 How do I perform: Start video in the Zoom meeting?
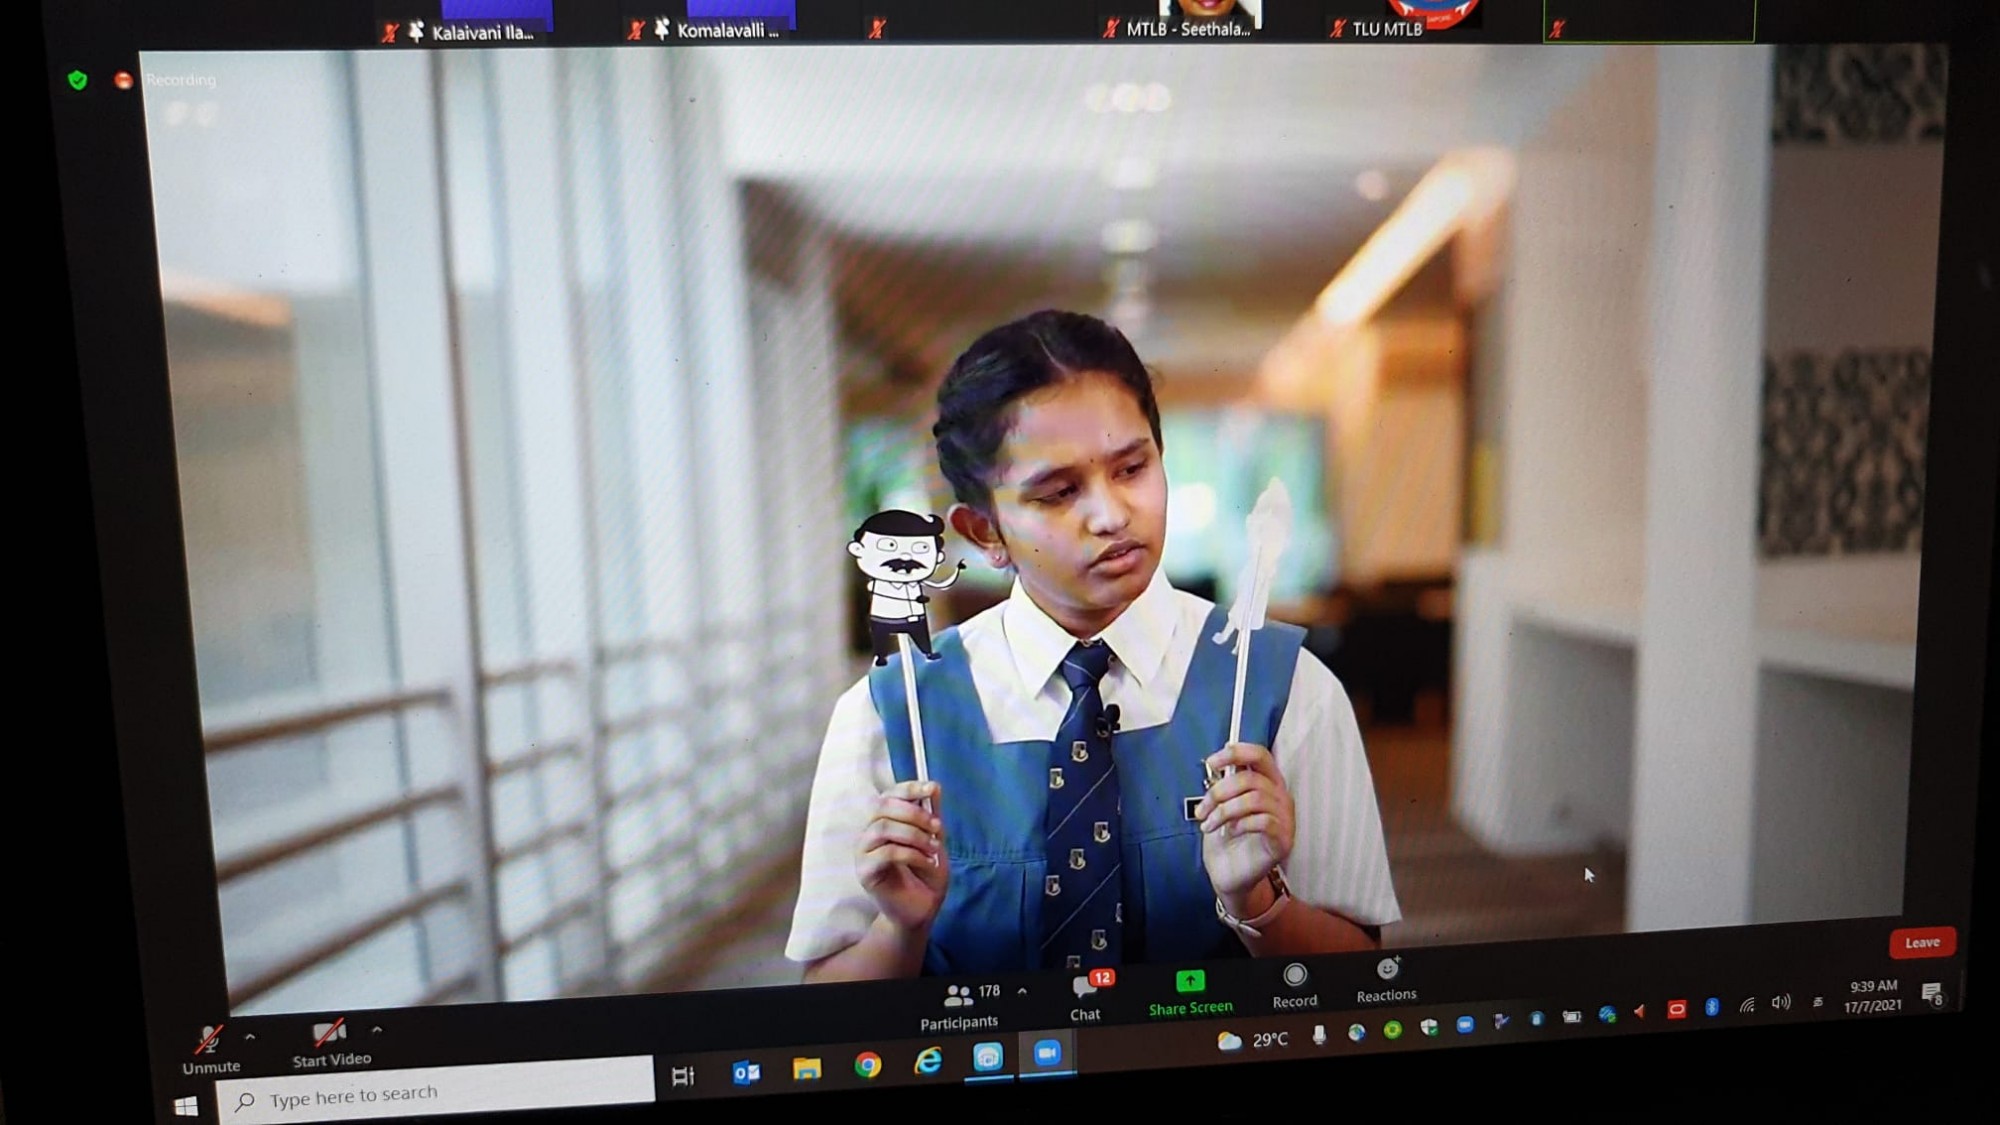pos(331,1043)
